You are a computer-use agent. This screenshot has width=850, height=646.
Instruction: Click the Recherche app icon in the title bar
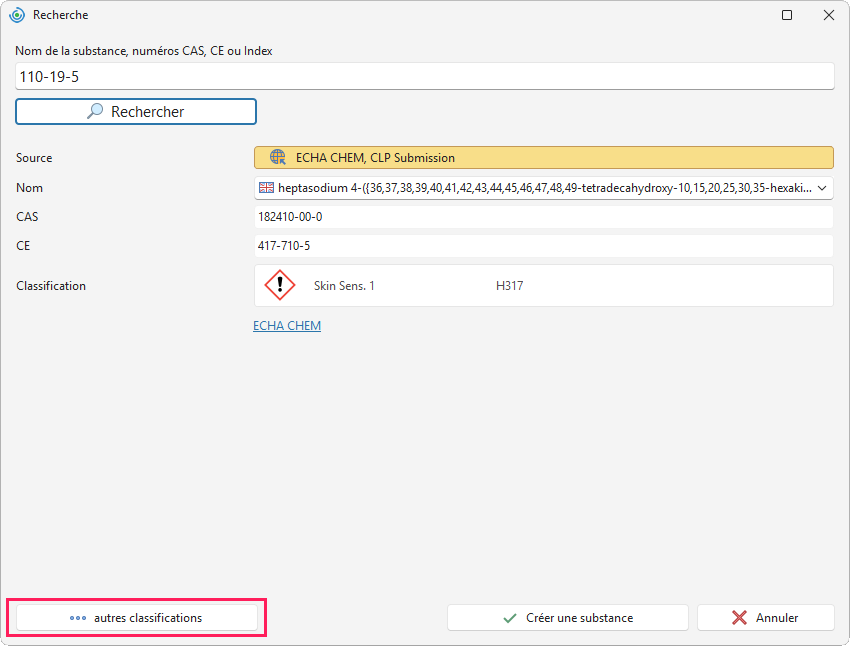click(x=17, y=15)
